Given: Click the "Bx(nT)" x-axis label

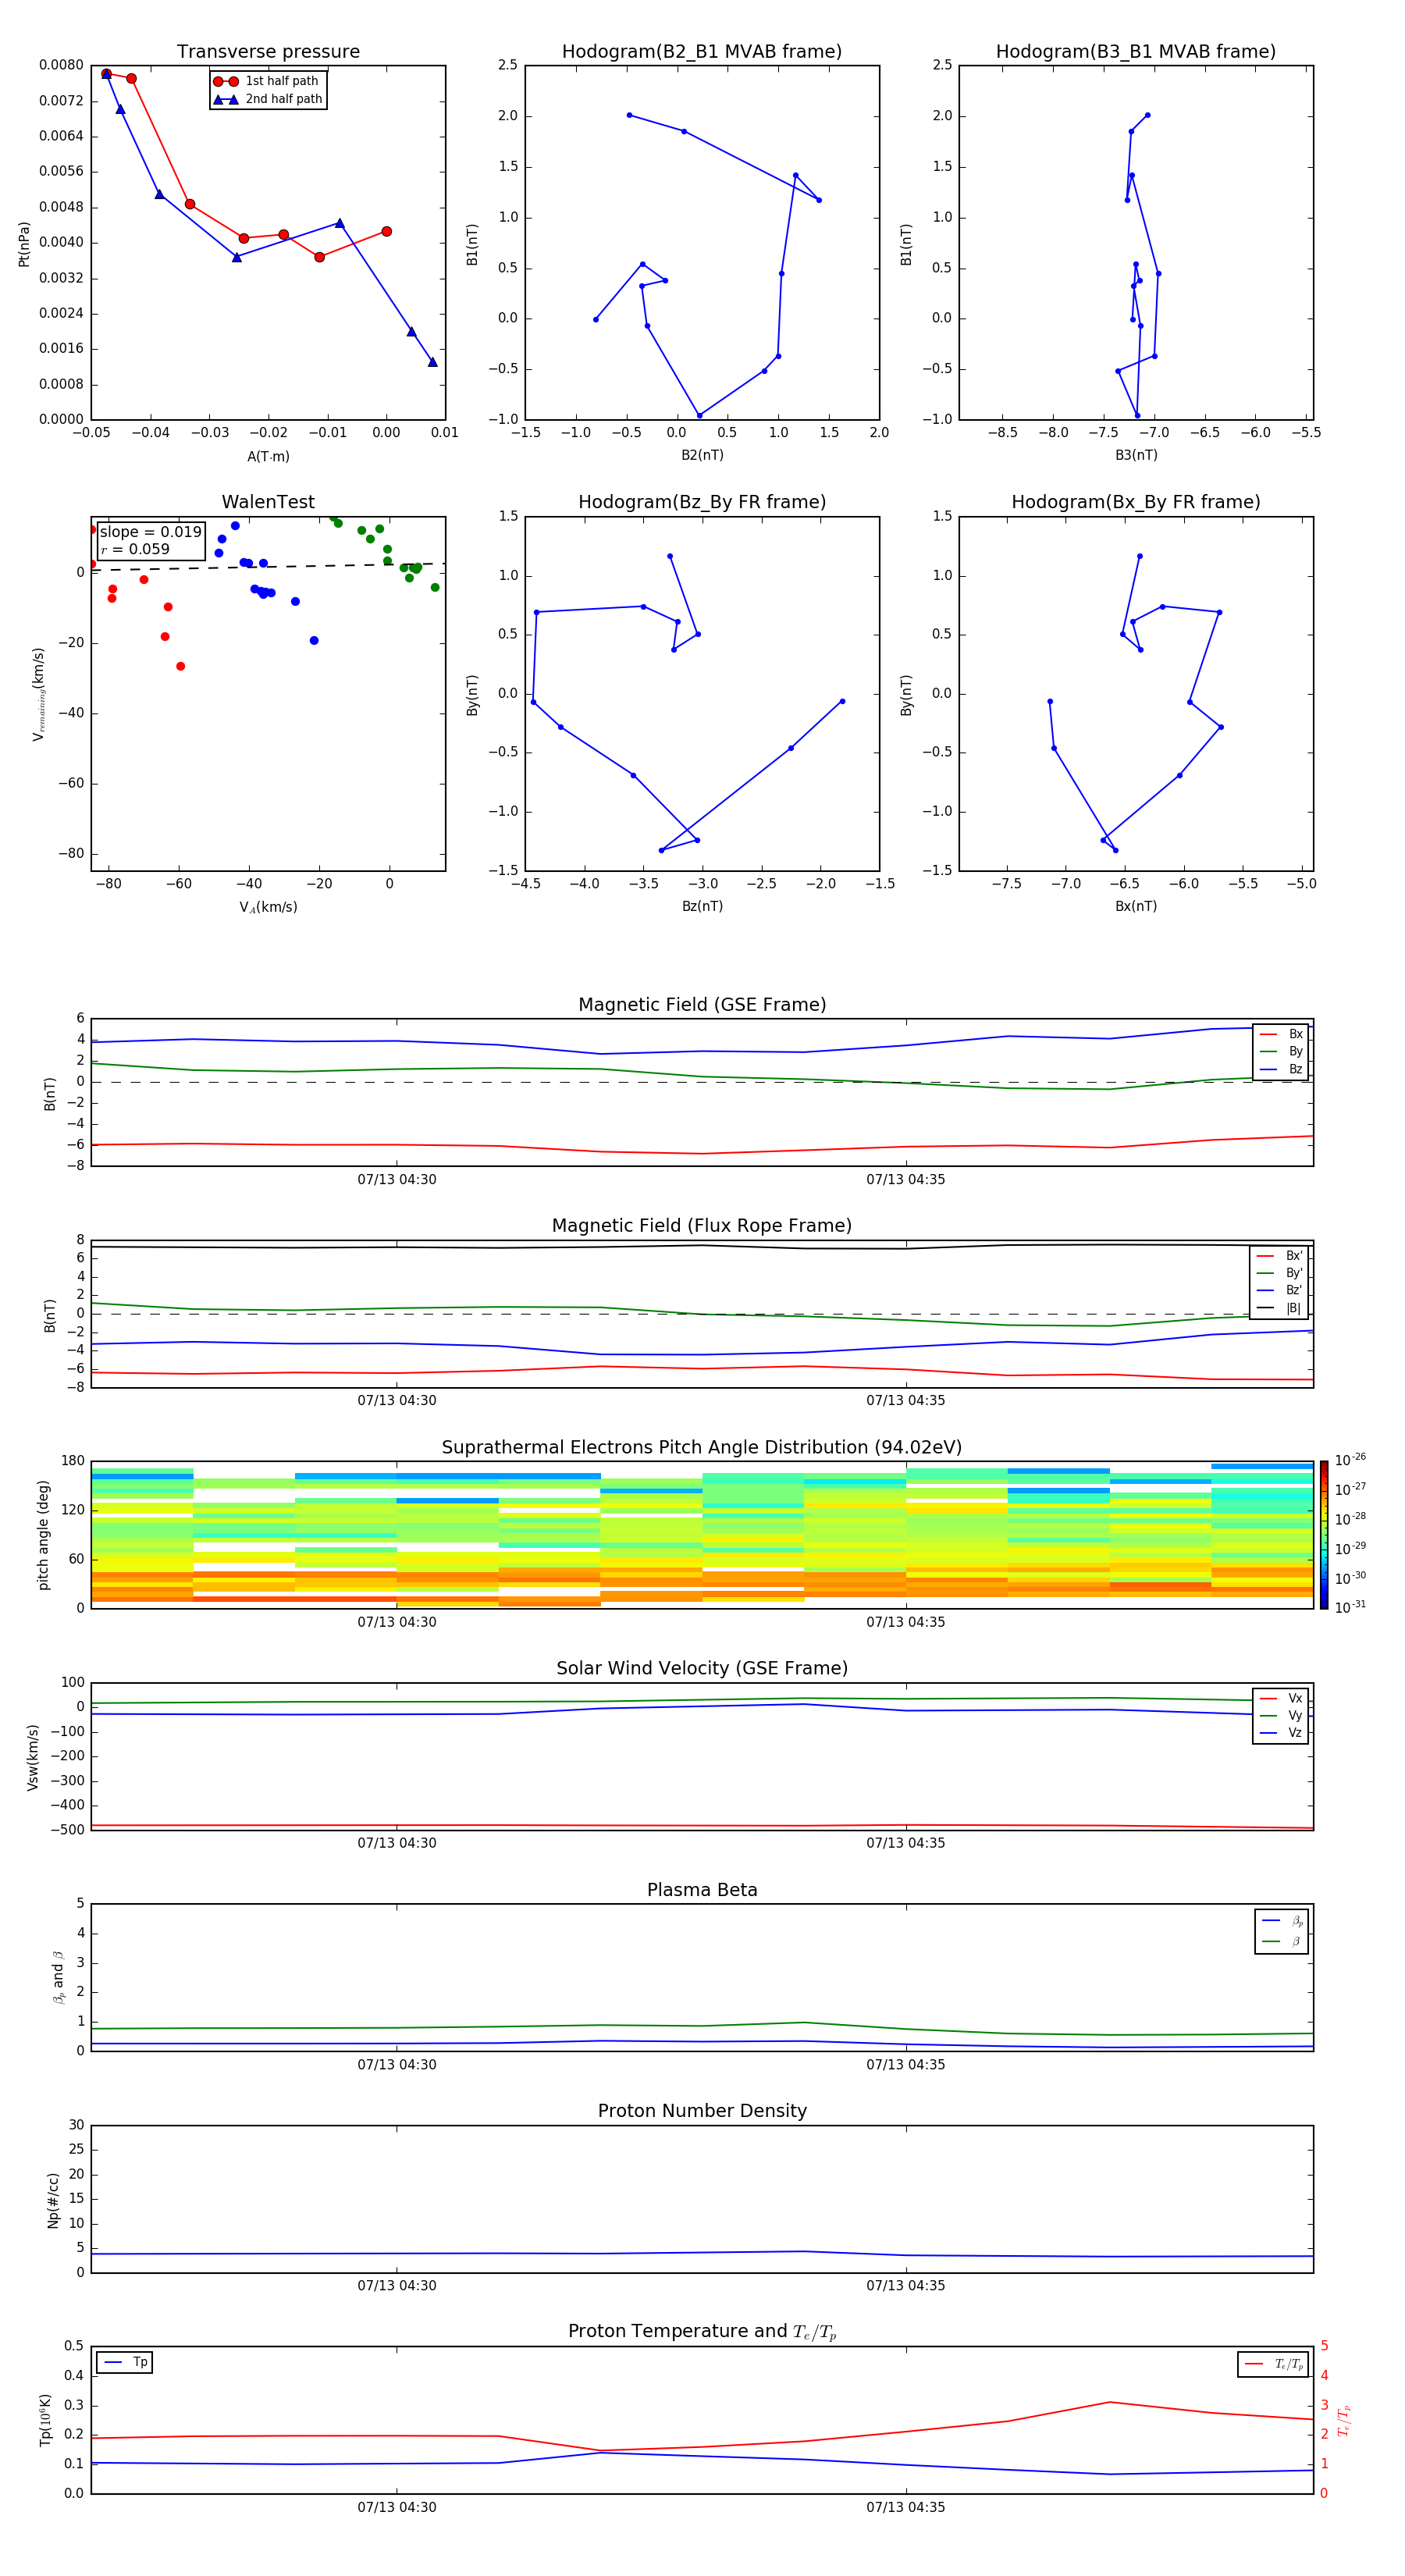Looking at the screenshot, I should point(1136,906).
